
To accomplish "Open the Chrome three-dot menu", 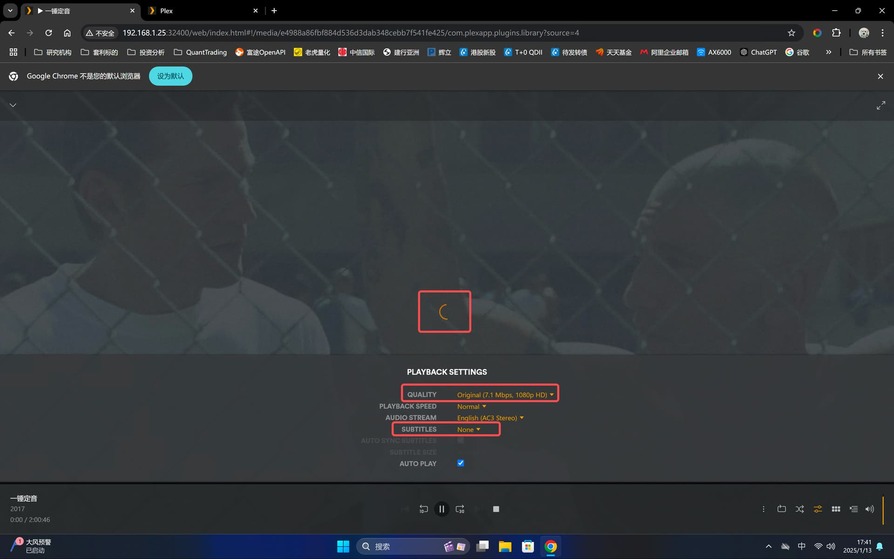I will 882,33.
